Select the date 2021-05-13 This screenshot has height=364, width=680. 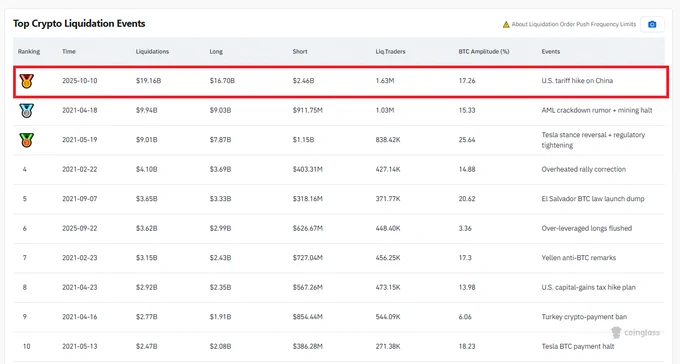coord(79,346)
